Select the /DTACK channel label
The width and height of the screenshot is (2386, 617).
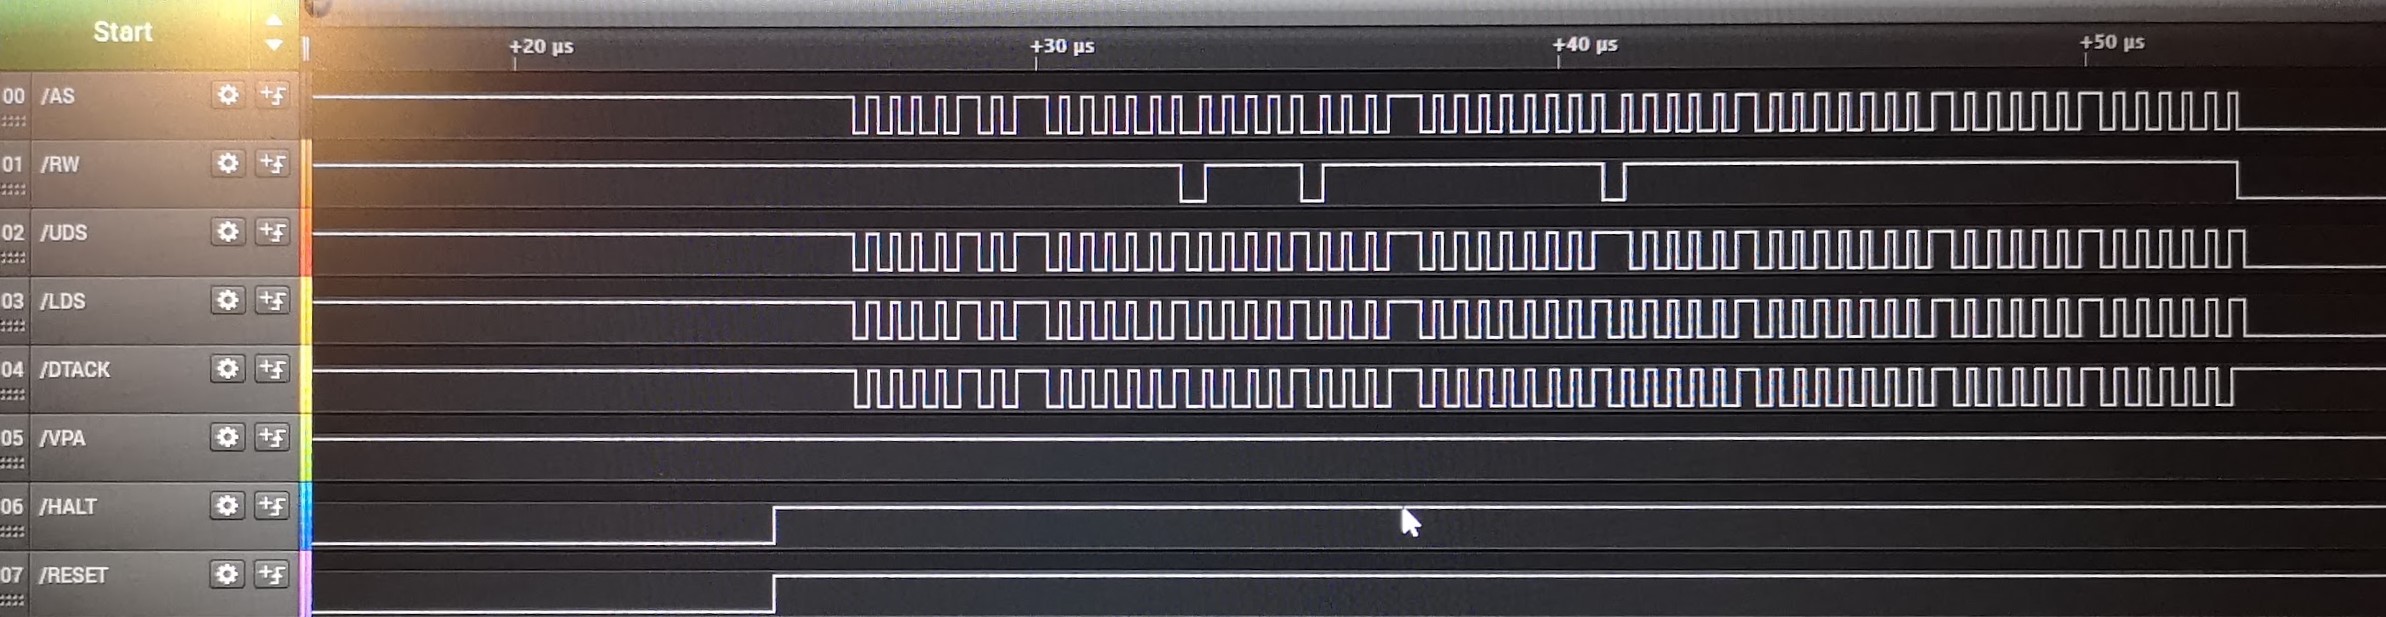[x=74, y=370]
